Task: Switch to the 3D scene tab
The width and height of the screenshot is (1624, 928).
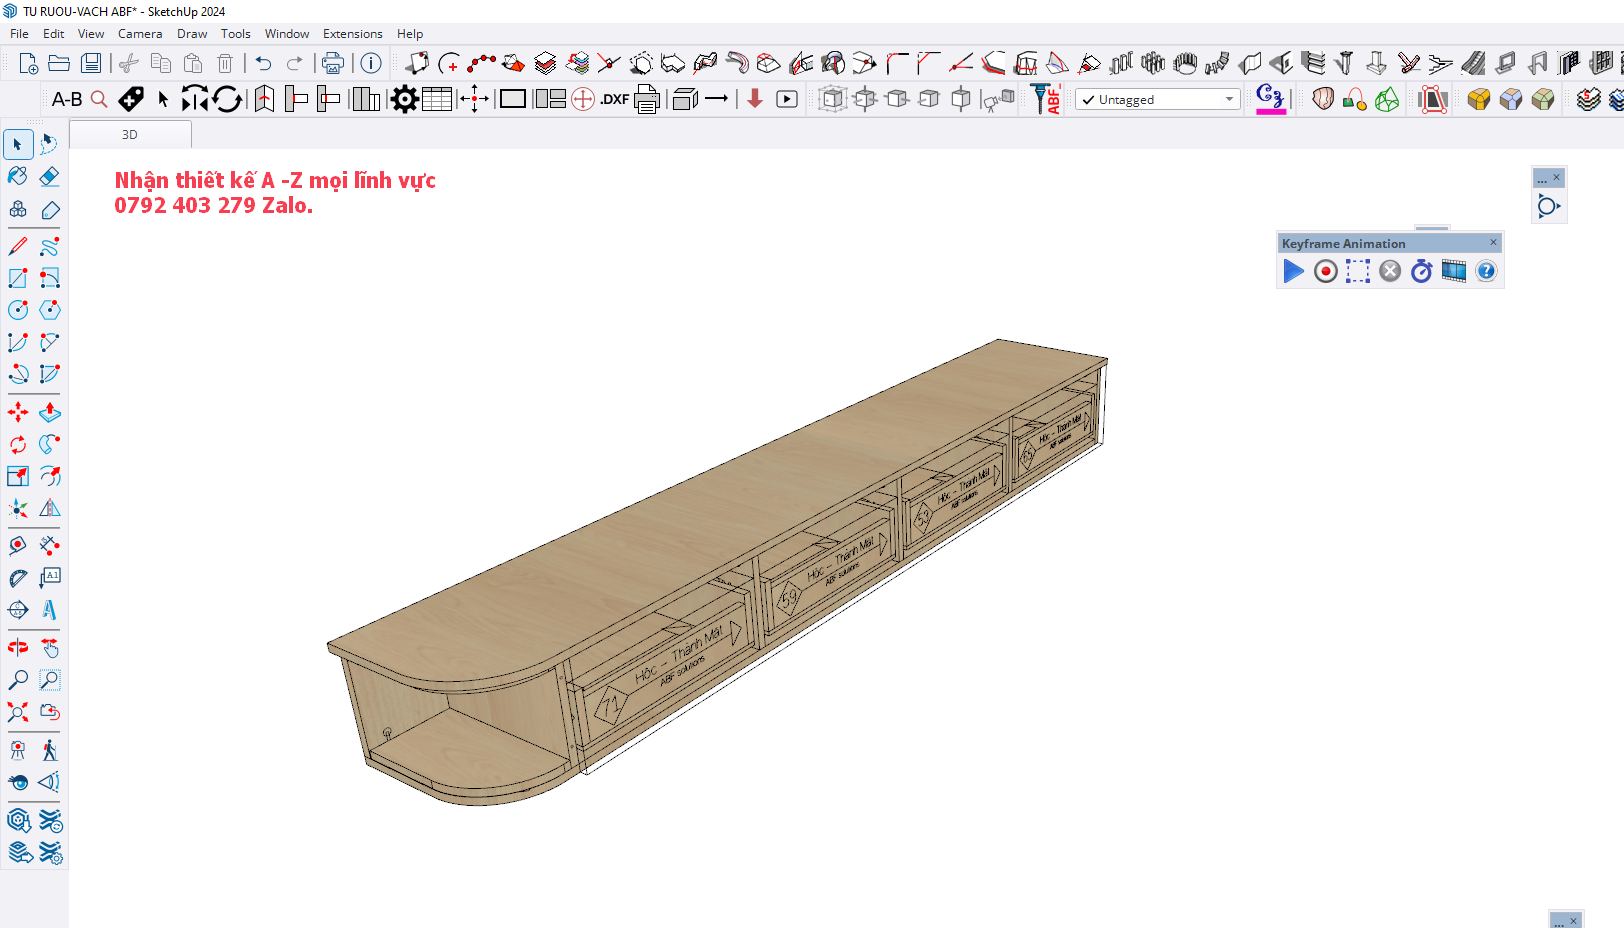Action: [x=130, y=134]
